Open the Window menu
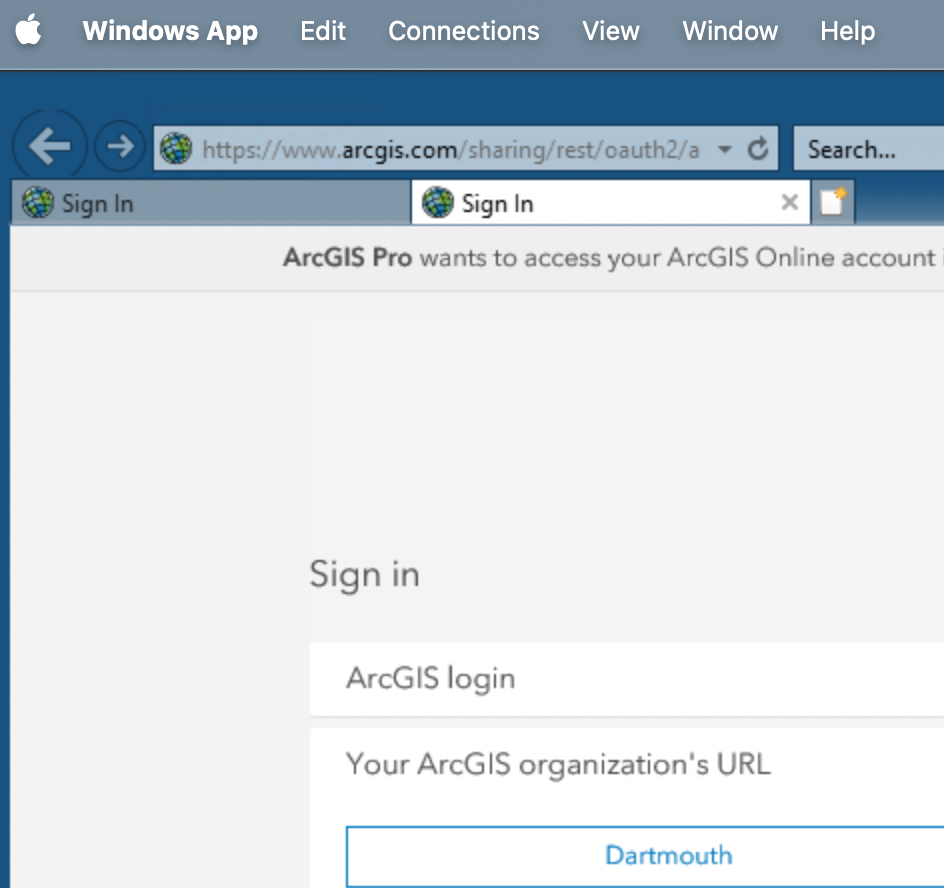Screen dimensions: 944x888 click(x=730, y=31)
